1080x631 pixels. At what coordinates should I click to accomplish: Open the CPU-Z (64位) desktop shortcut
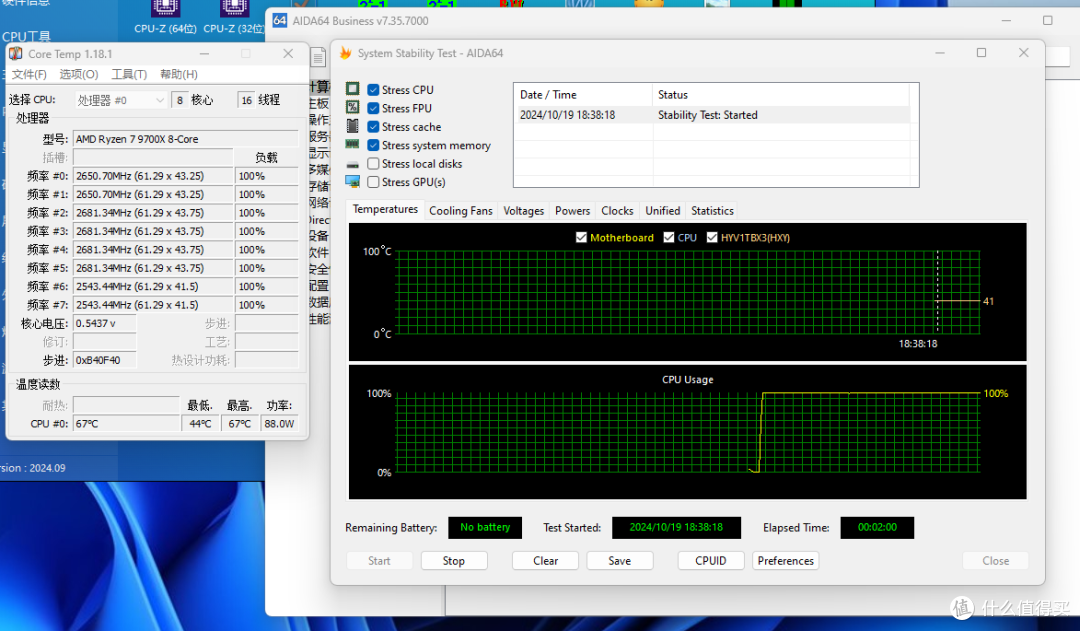point(165,17)
